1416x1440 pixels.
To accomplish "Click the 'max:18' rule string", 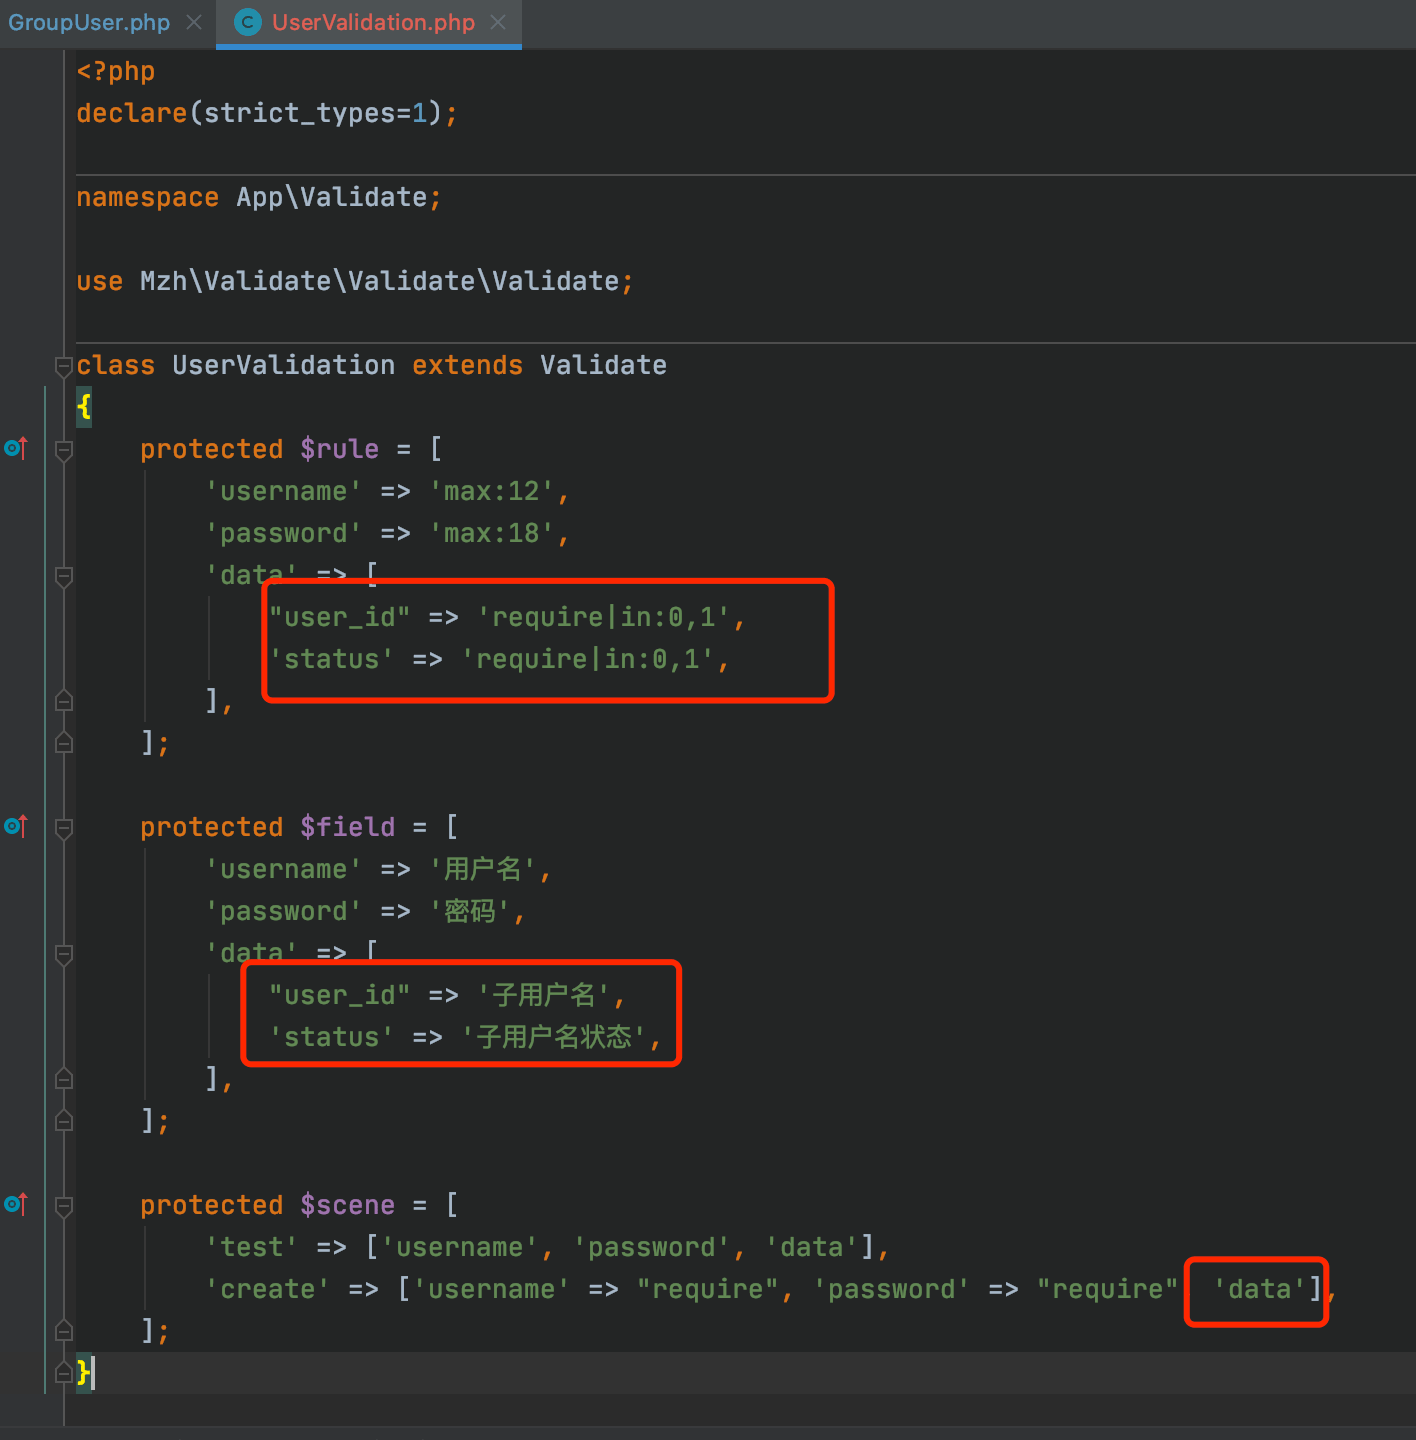I will (x=492, y=533).
